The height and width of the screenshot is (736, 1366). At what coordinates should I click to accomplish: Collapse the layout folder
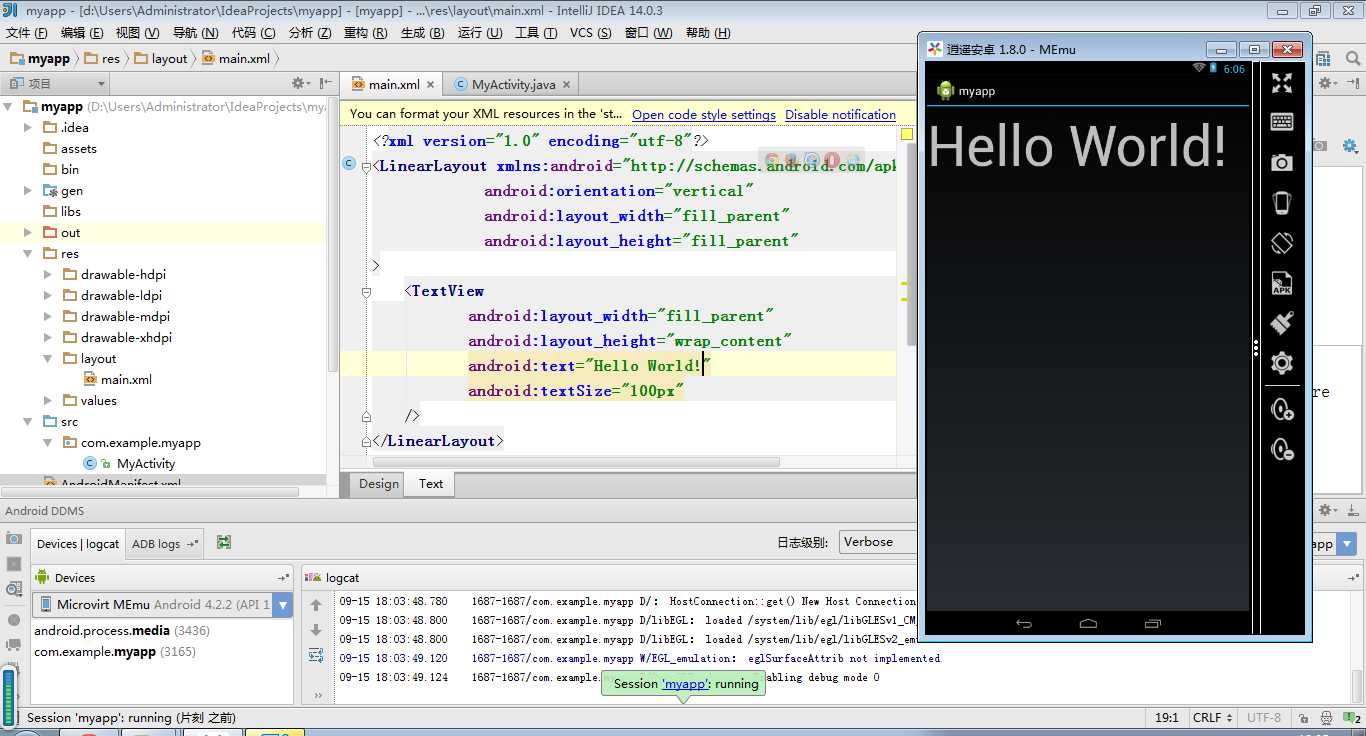pyautogui.click(x=48, y=358)
